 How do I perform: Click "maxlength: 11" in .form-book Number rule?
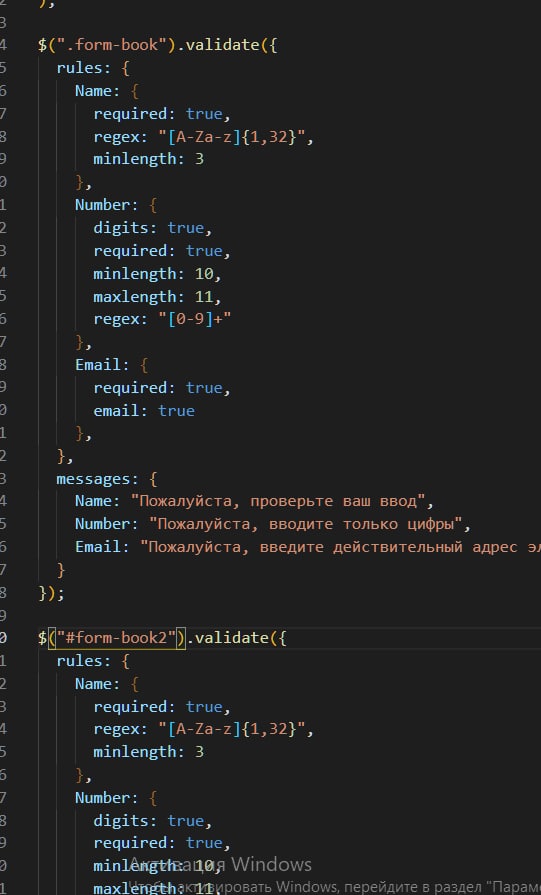154,296
